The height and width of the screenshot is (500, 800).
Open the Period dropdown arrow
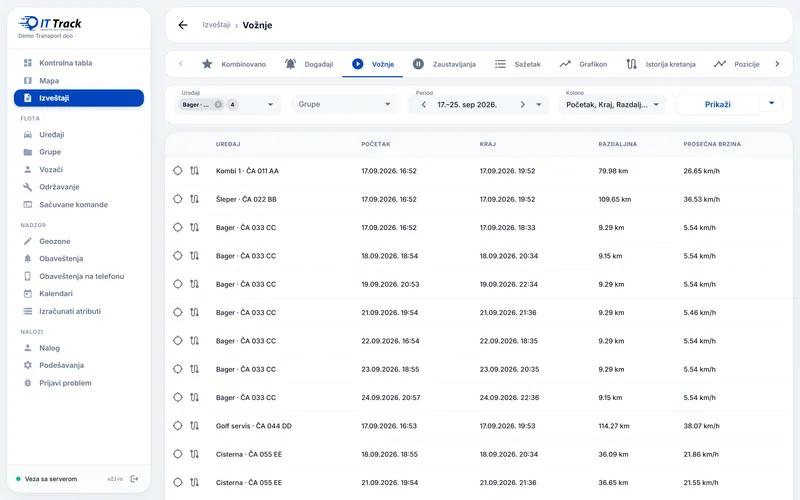click(x=539, y=105)
